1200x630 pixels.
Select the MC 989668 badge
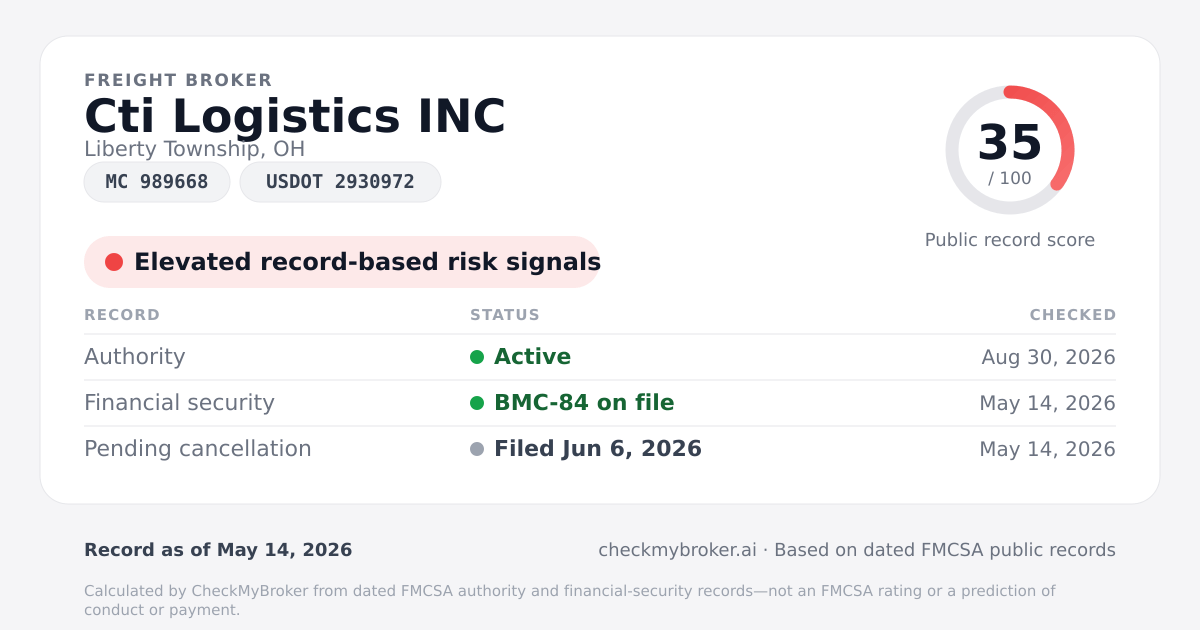click(157, 182)
